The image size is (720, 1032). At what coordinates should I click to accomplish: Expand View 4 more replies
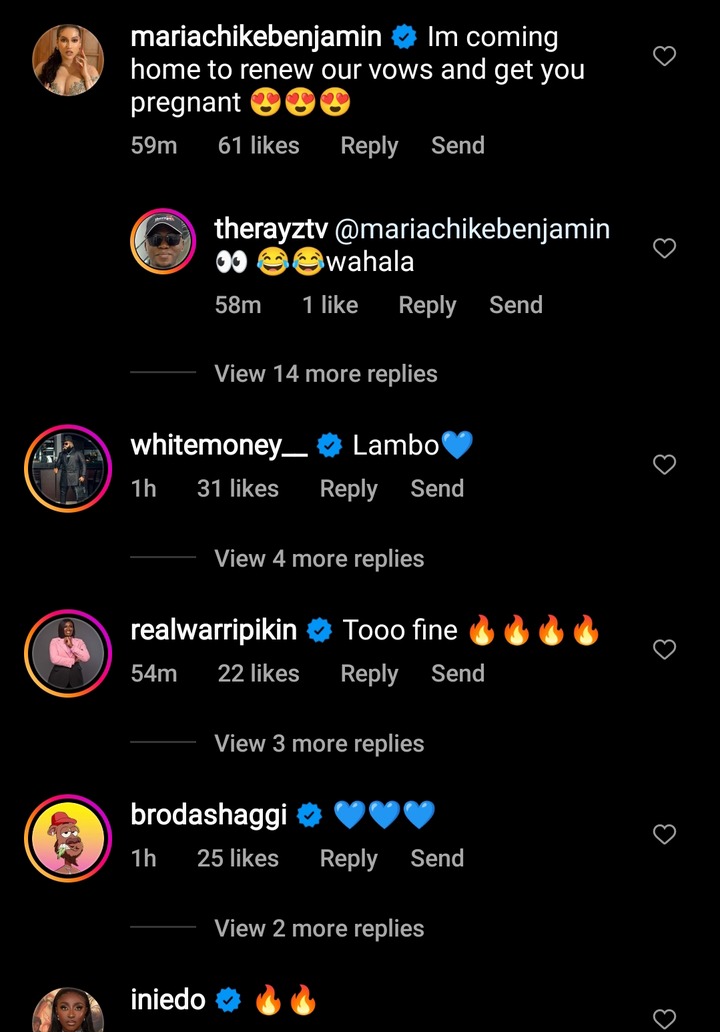point(319,559)
